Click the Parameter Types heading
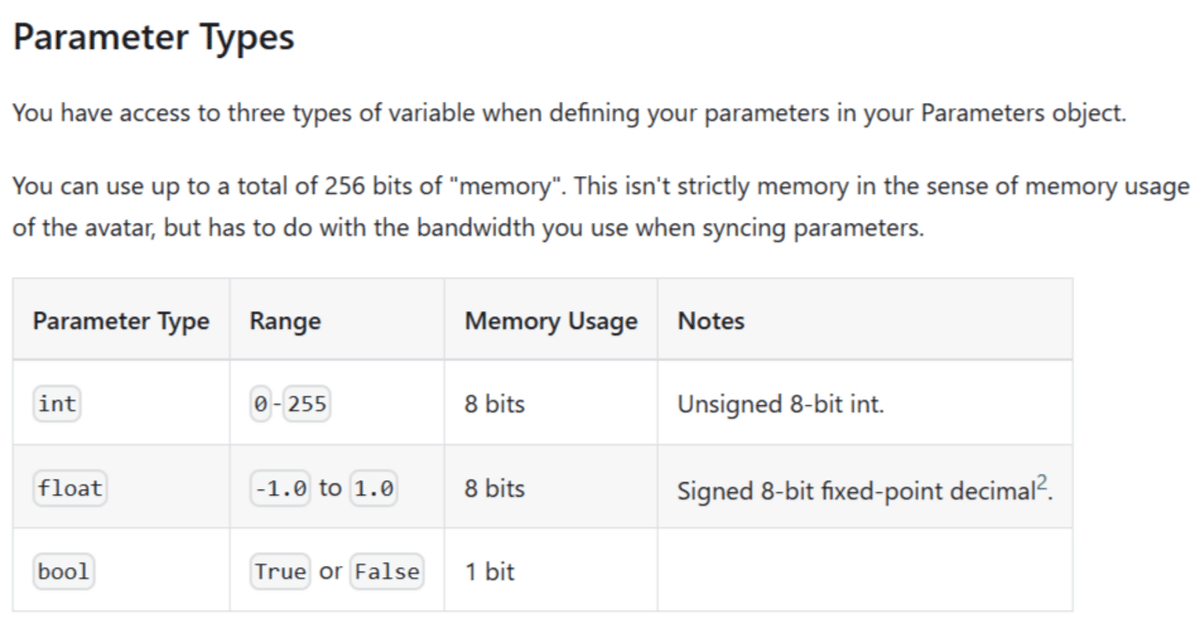1200x628 pixels. 153,38
